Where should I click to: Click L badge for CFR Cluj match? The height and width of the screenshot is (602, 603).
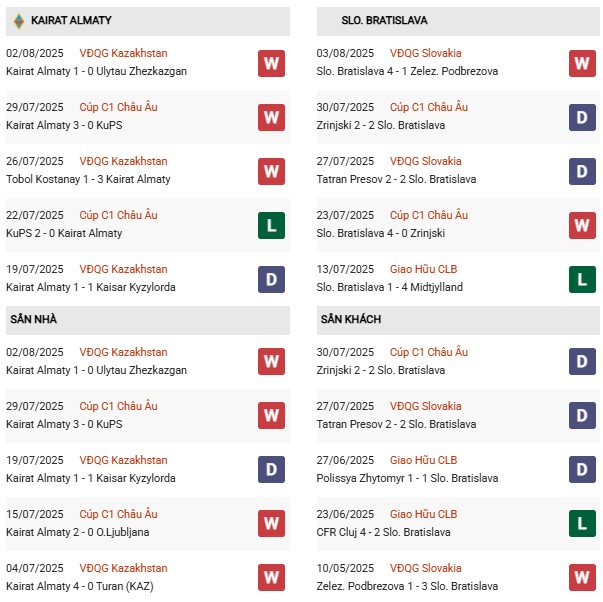[x=583, y=524]
